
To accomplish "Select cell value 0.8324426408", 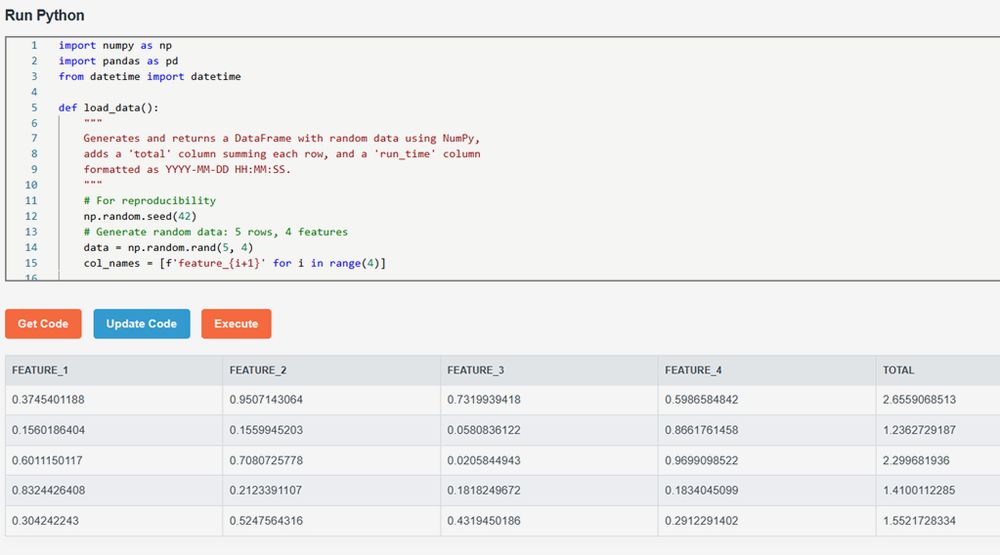I will [x=48, y=491].
